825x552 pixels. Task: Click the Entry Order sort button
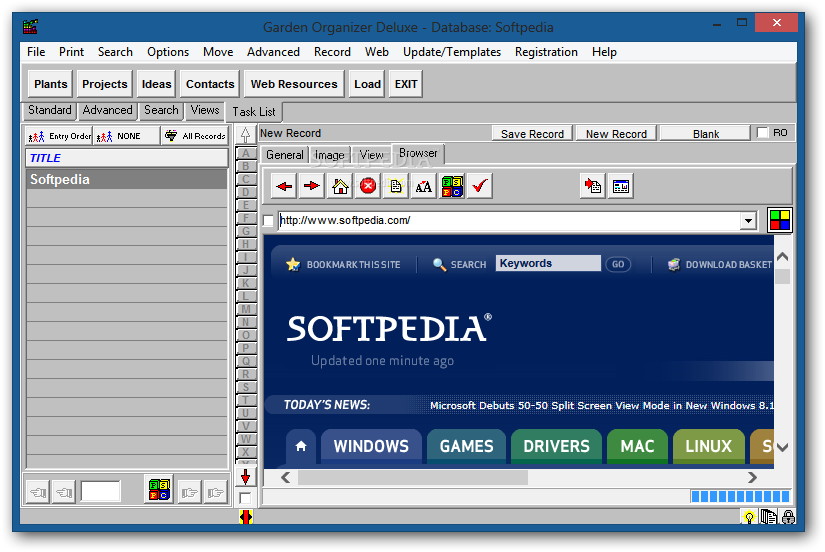59,136
